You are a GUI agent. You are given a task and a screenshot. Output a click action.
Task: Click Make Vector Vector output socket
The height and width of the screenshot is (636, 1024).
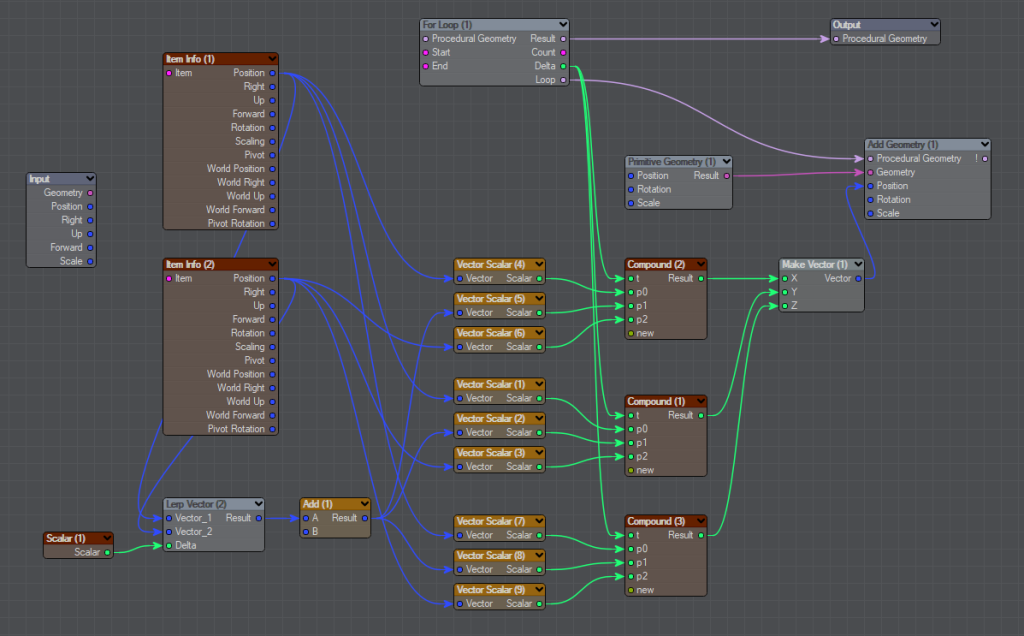coord(858,279)
